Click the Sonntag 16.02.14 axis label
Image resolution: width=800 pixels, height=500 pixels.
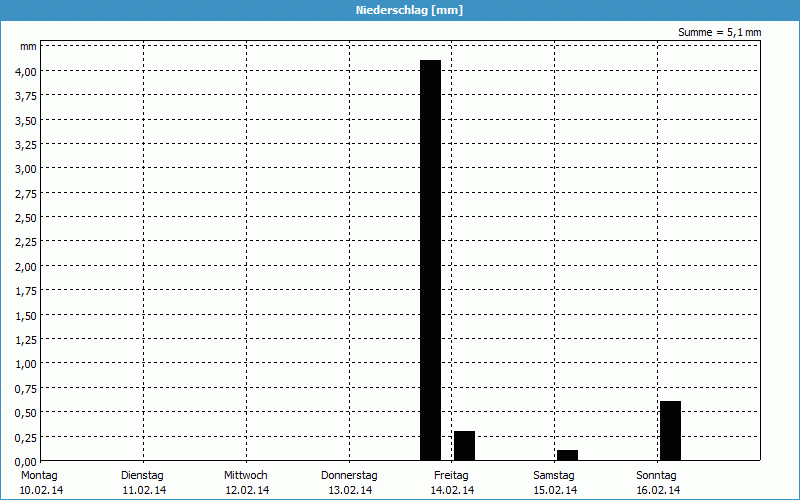658,483
